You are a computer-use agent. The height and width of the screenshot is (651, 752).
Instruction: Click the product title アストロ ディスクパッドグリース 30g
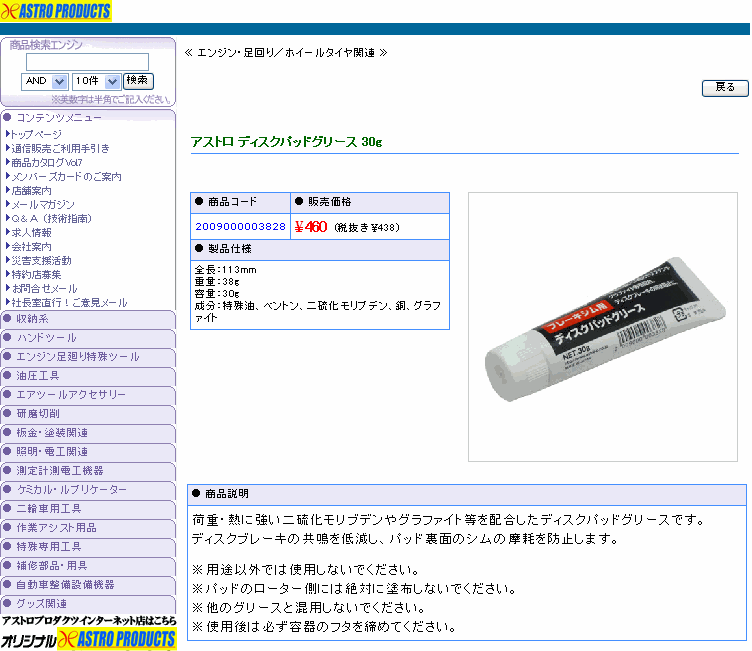pos(286,142)
